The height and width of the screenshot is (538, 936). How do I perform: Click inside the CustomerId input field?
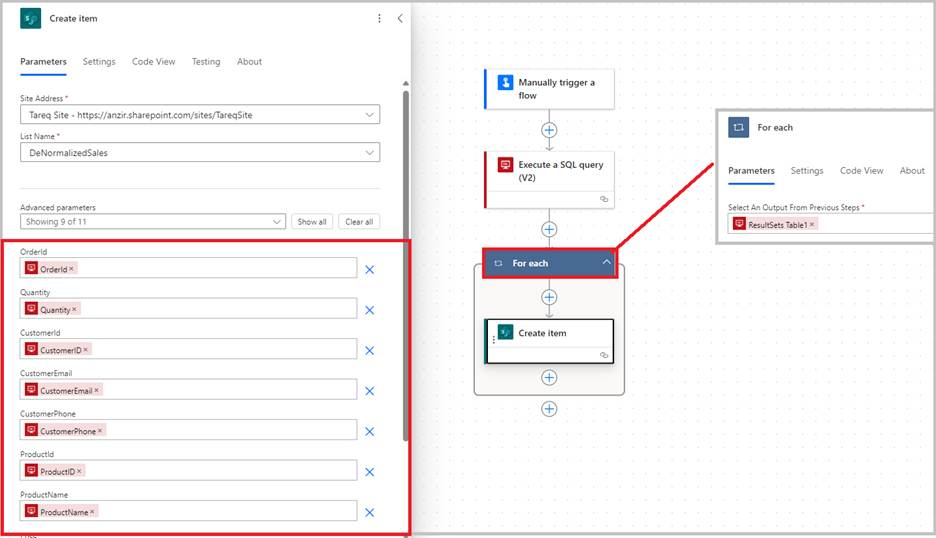click(189, 349)
